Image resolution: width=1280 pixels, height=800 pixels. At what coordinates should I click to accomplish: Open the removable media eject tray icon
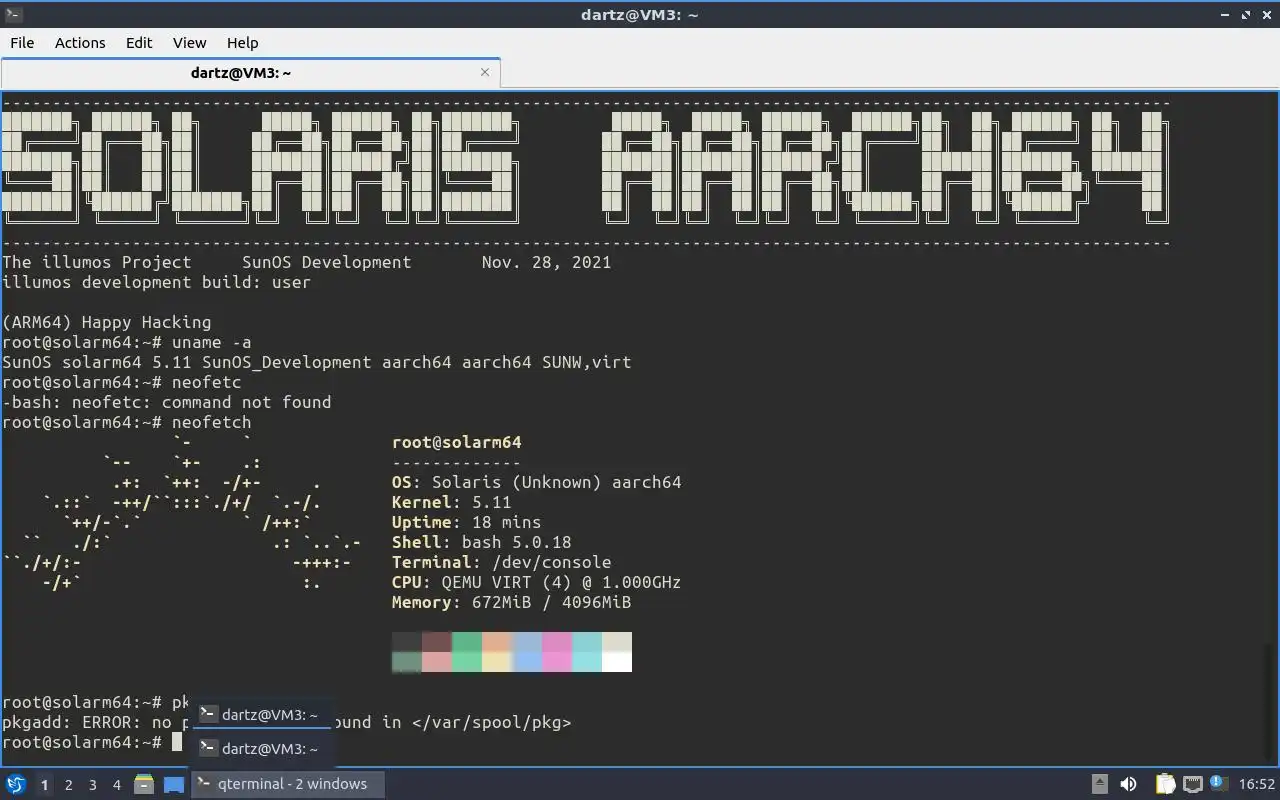[1099, 784]
